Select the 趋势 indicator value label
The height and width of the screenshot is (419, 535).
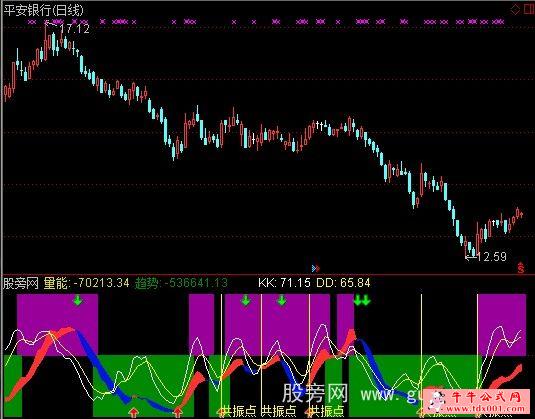tap(181, 283)
